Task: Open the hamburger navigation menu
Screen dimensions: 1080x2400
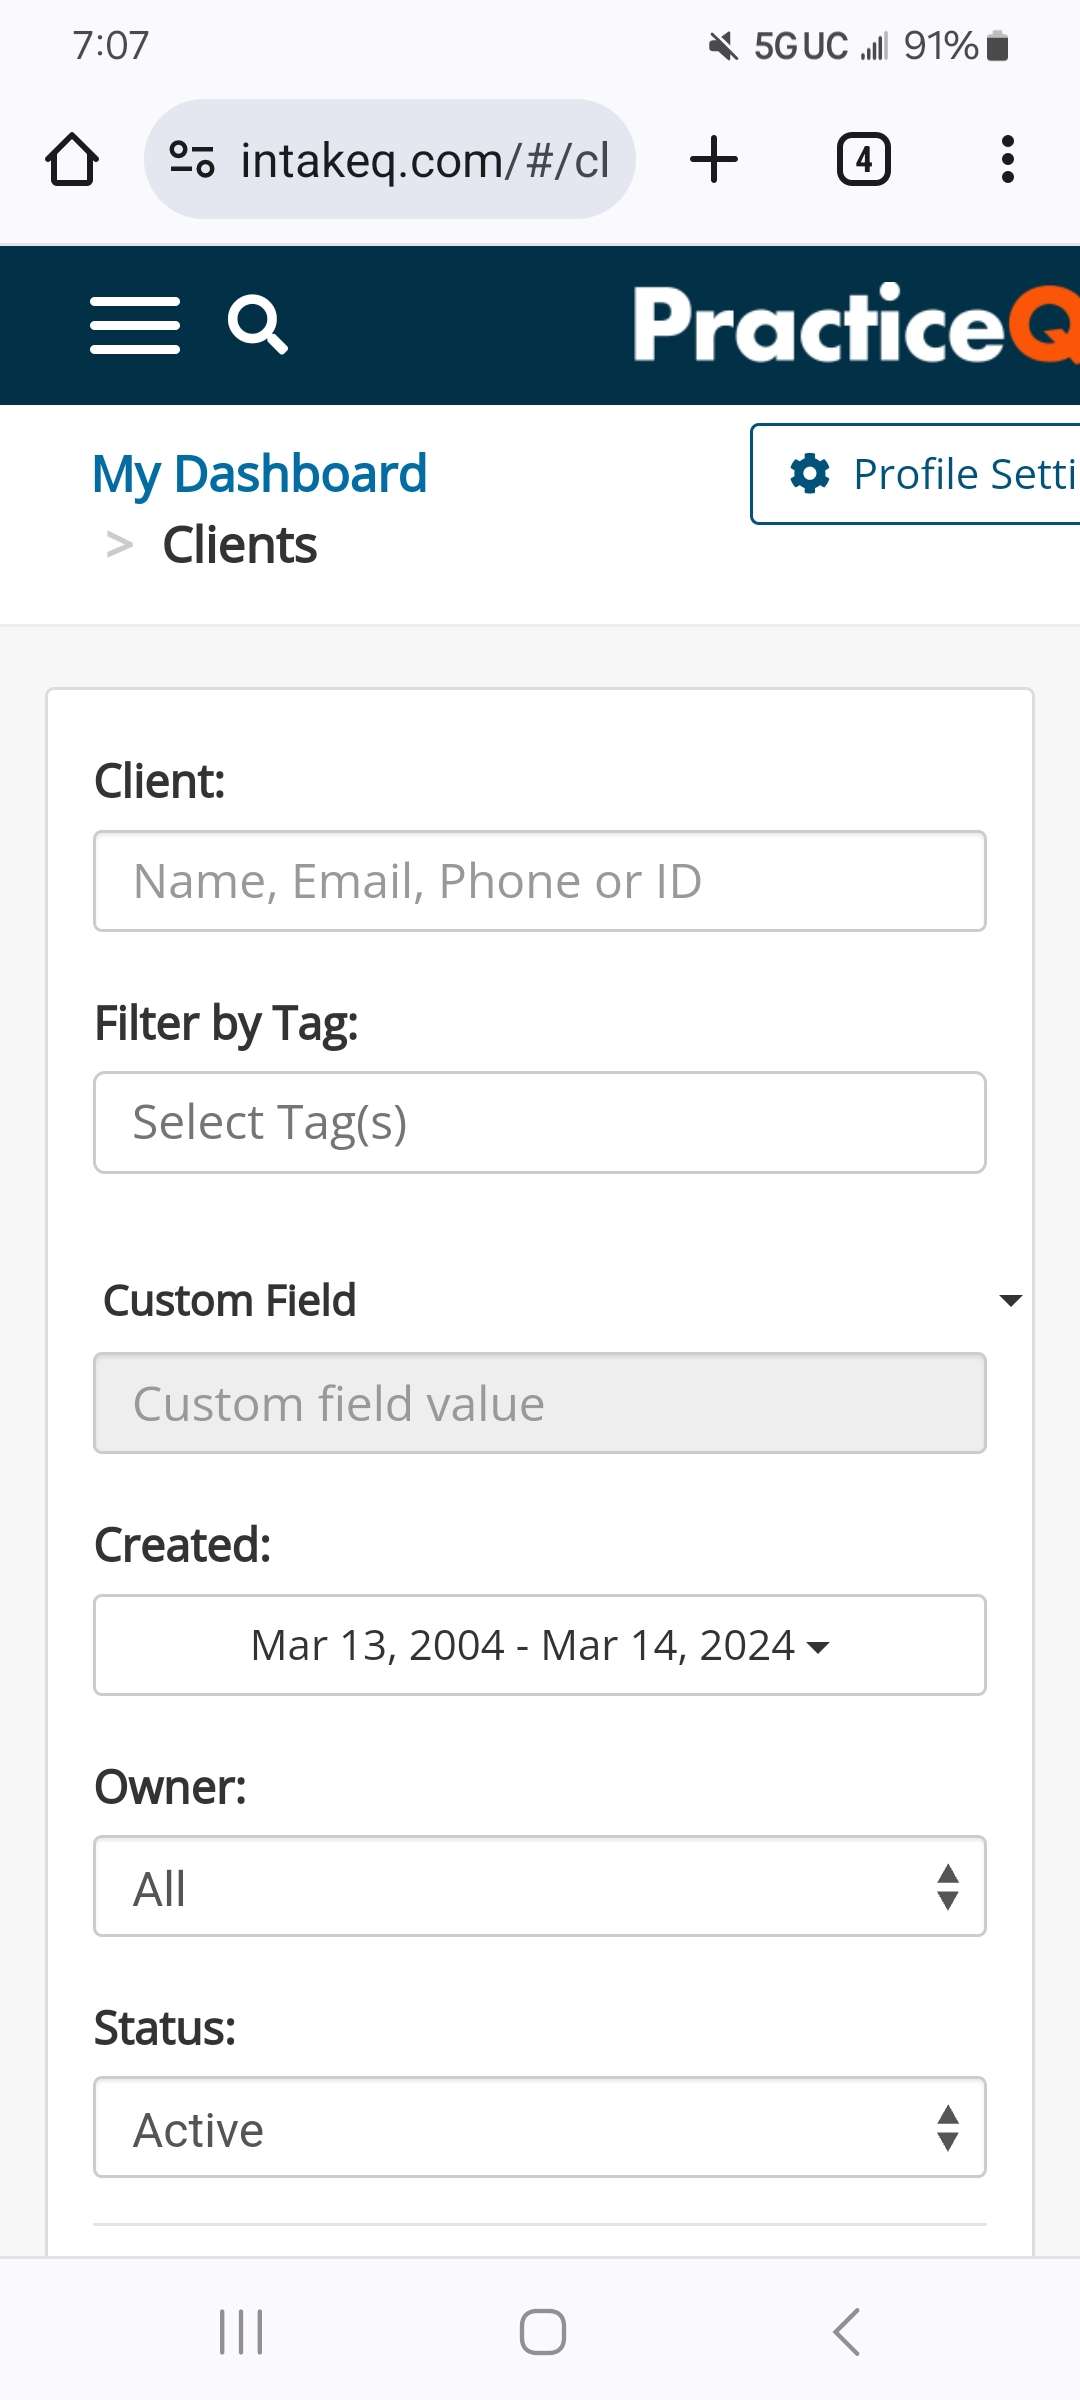Action: point(135,325)
